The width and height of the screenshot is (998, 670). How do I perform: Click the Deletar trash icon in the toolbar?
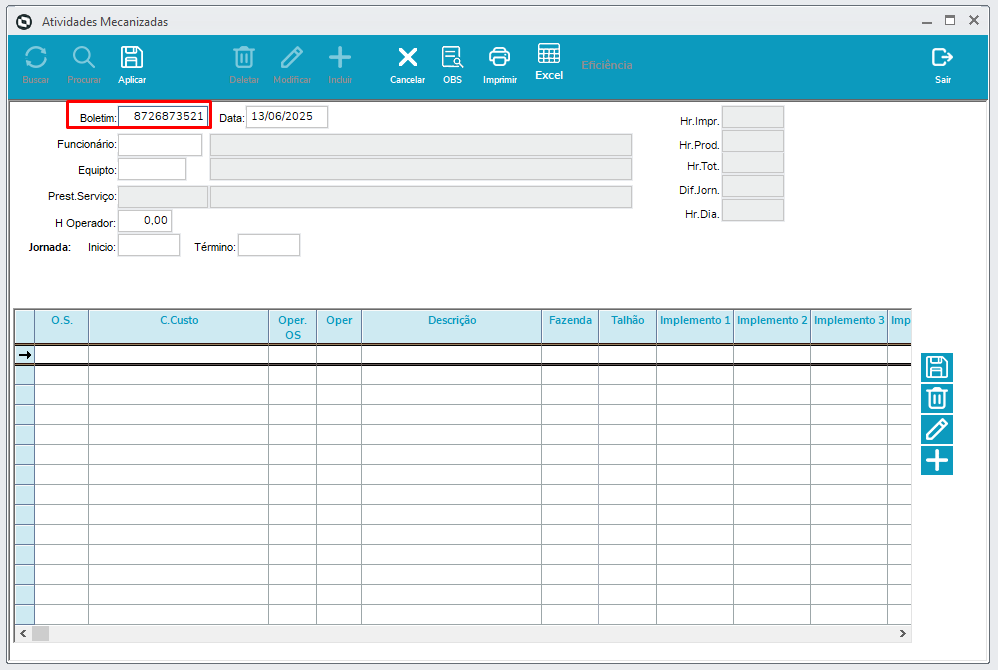pyautogui.click(x=244, y=58)
